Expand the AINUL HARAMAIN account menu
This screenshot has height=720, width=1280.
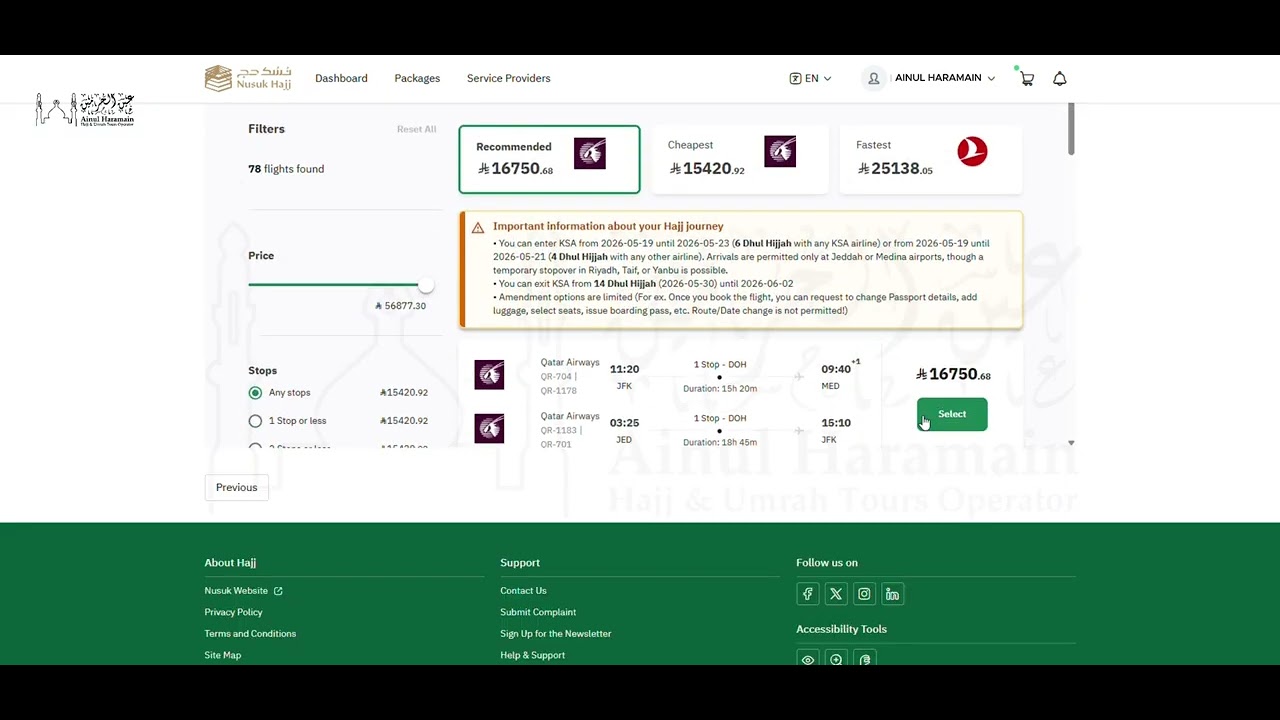click(944, 78)
